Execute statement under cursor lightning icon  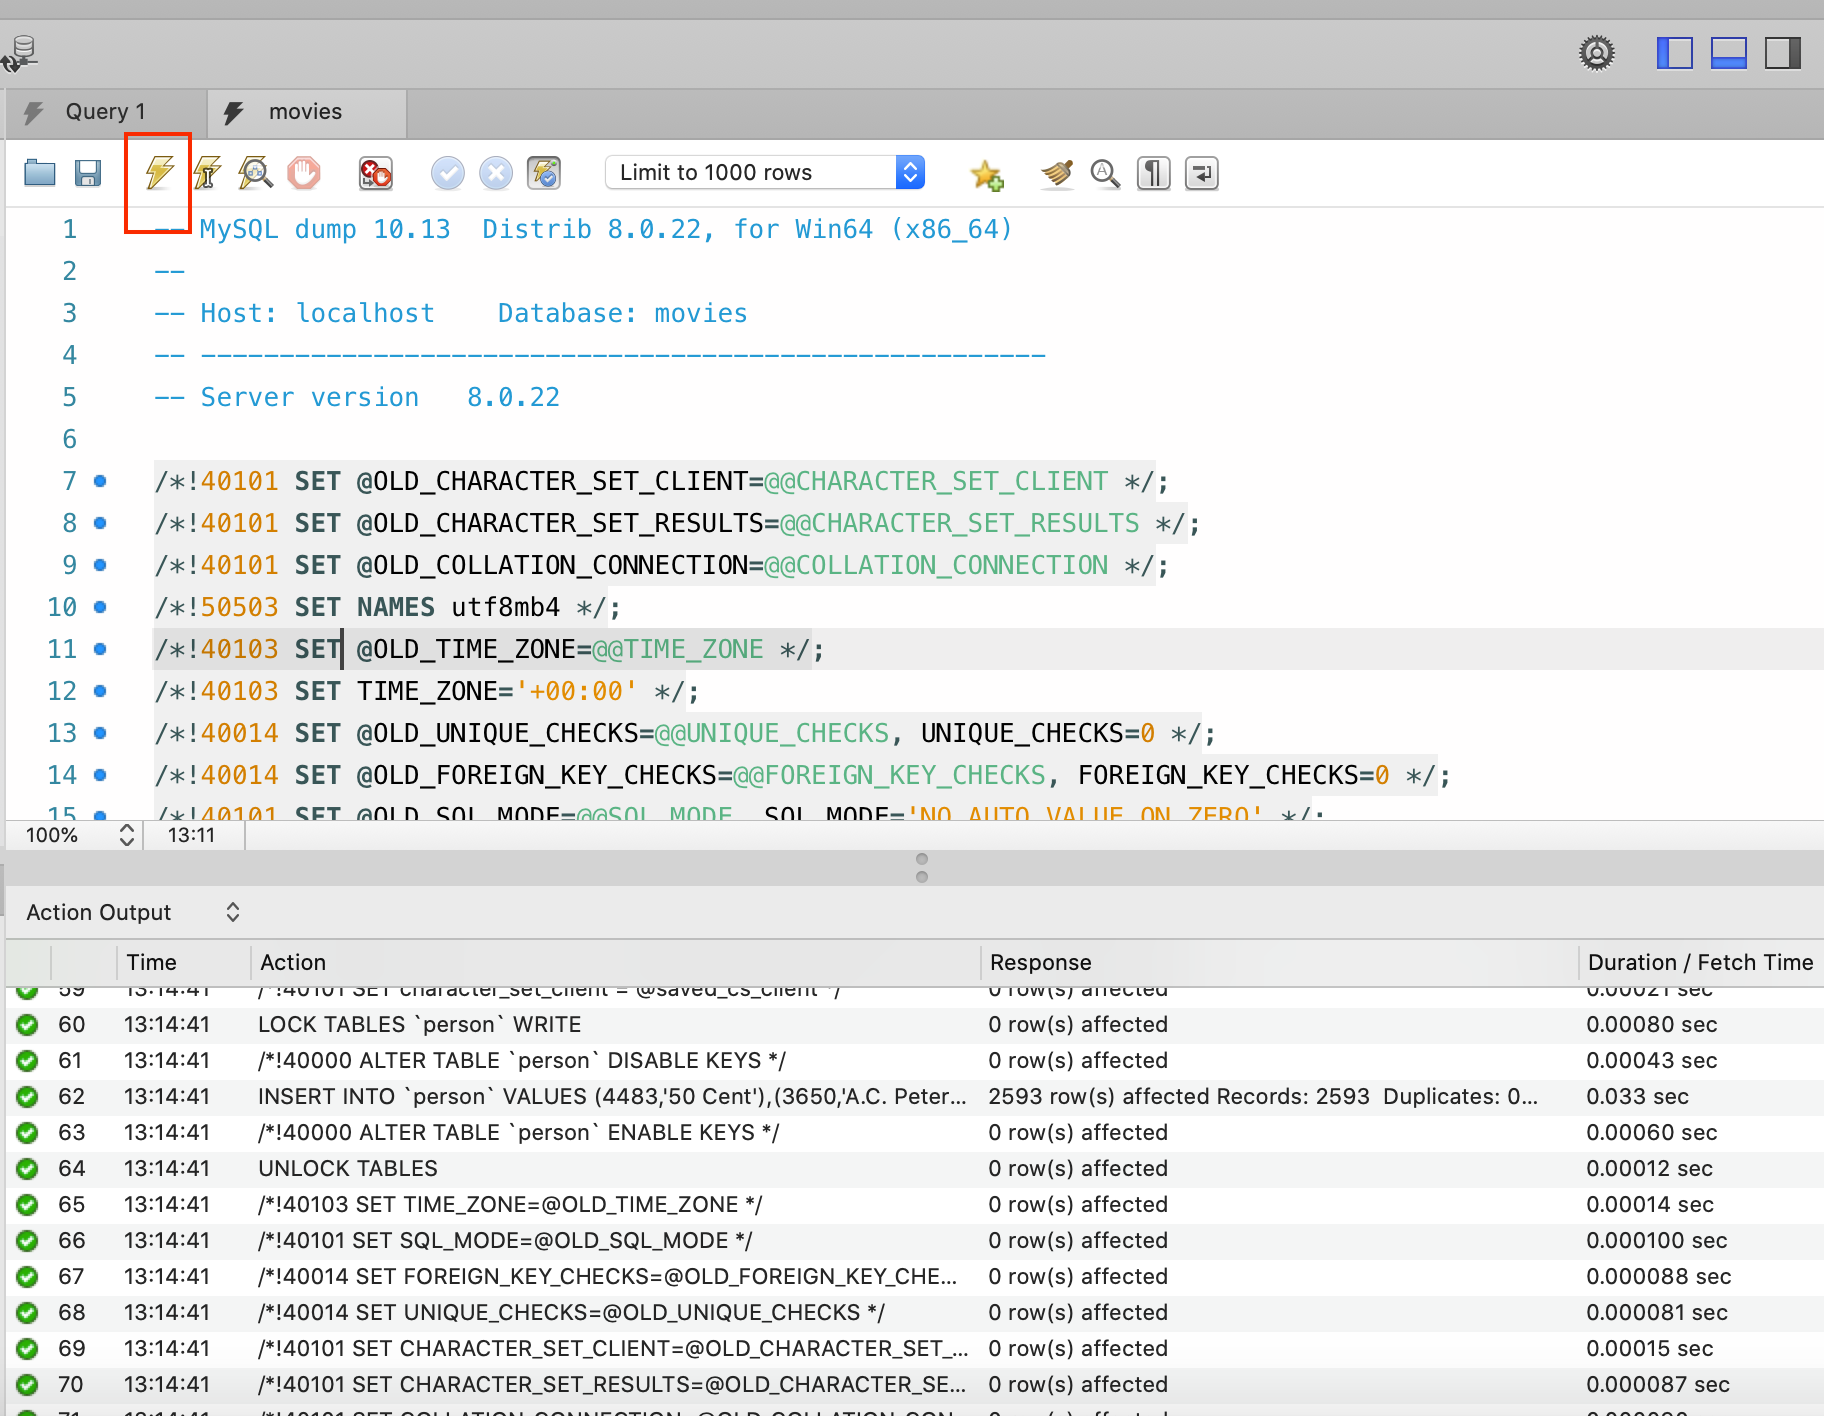tap(207, 173)
